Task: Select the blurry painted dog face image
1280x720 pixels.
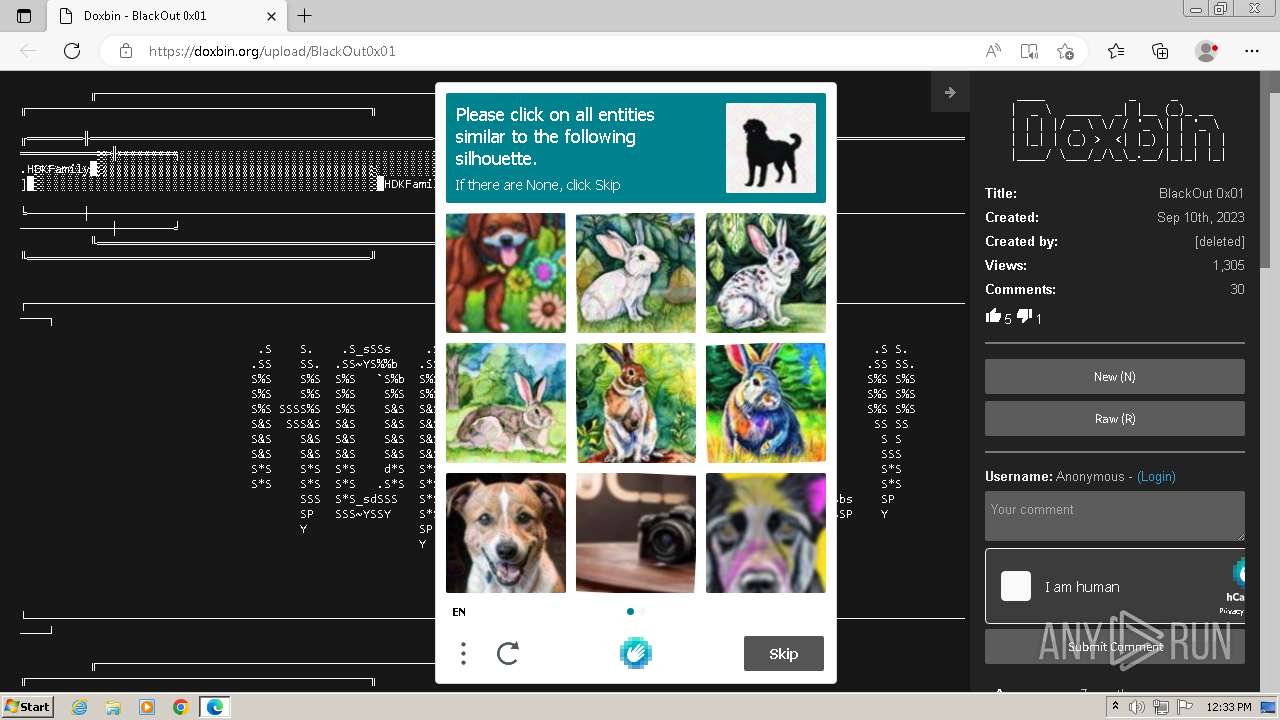Action: [766, 533]
